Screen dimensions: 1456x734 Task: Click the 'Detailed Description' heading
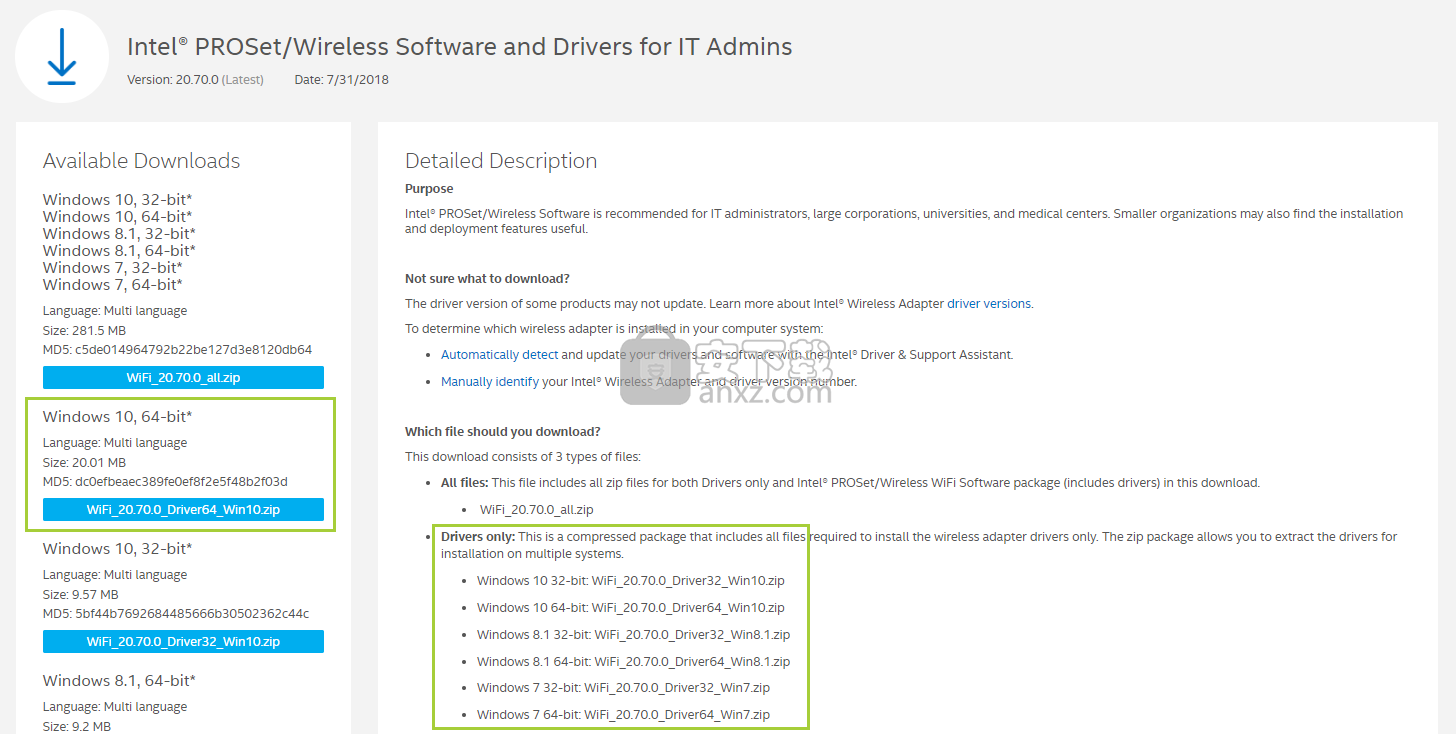[x=501, y=161]
